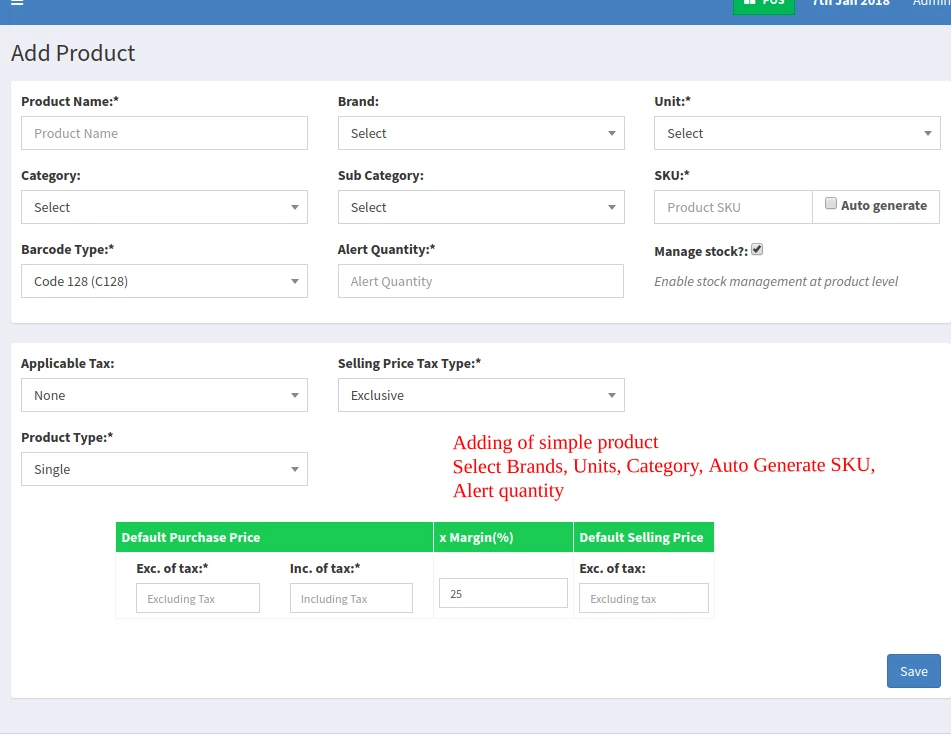
Task: Open the Brand dropdown
Action: (481, 133)
